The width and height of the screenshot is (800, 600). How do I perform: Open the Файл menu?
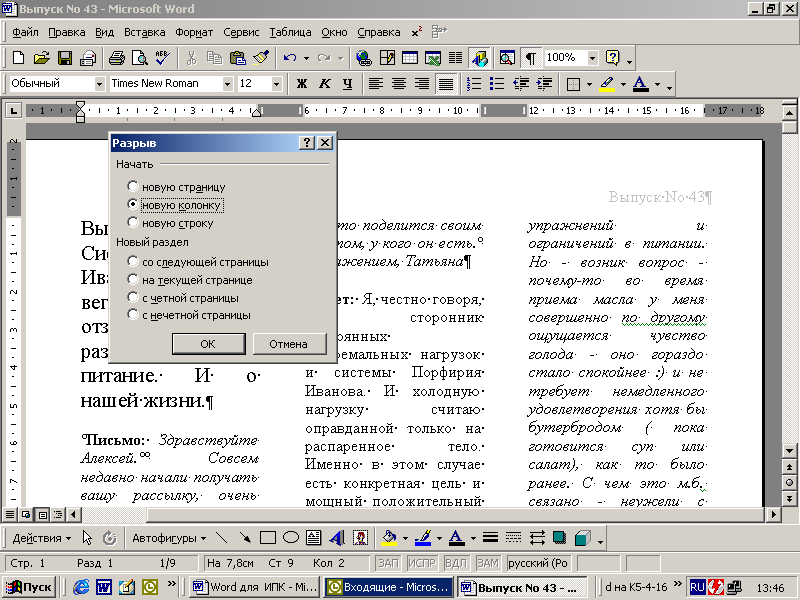[x=25, y=32]
